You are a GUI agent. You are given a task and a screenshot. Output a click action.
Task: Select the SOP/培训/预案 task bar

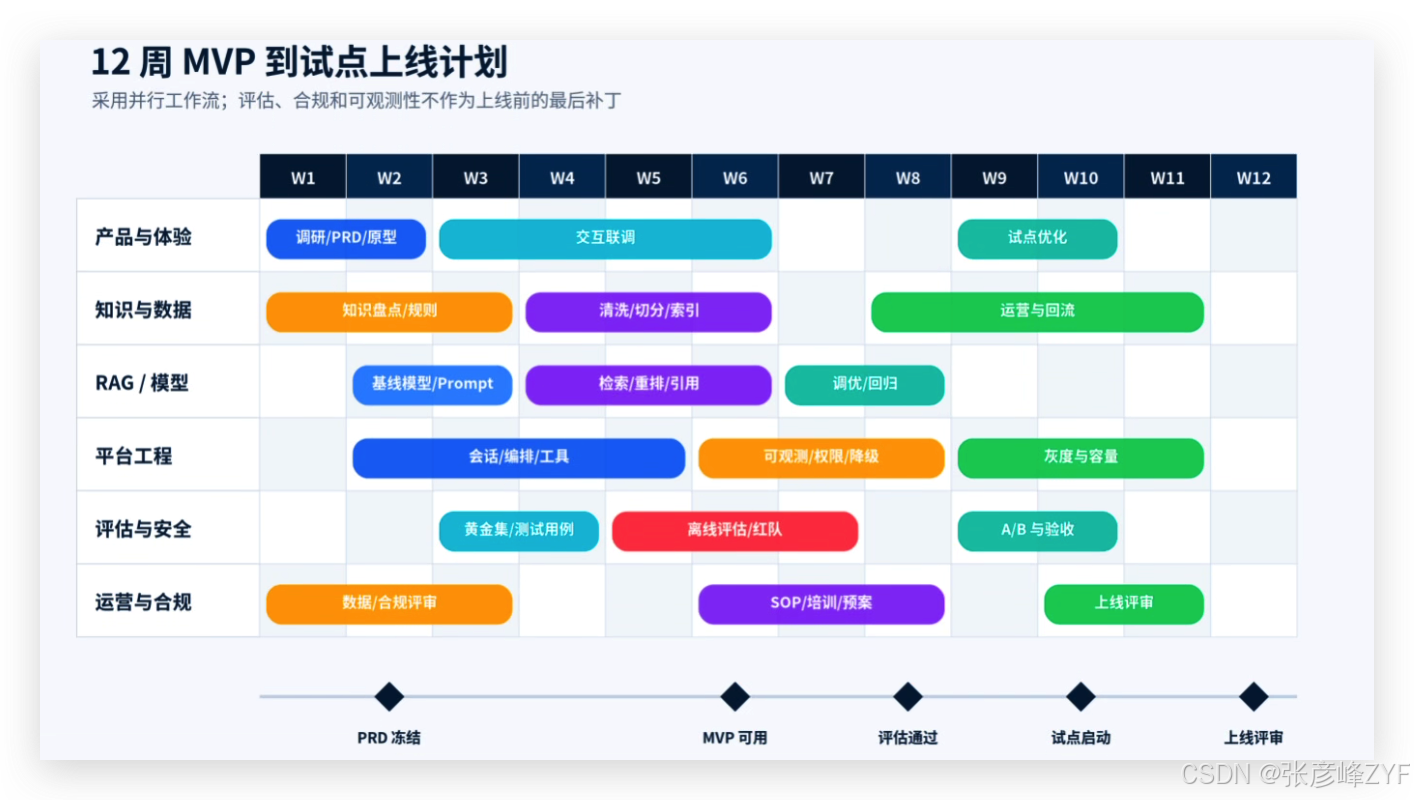click(821, 604)
